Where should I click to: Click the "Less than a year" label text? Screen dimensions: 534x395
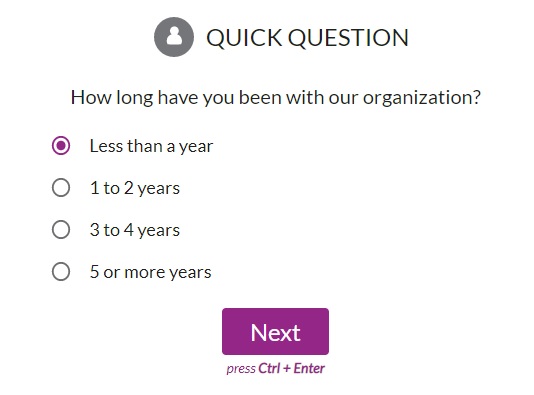coord(151,146)
